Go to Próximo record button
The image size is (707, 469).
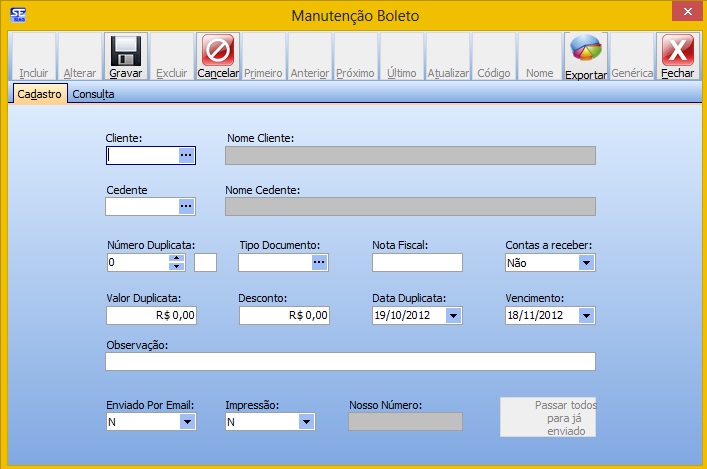[356, 56]
